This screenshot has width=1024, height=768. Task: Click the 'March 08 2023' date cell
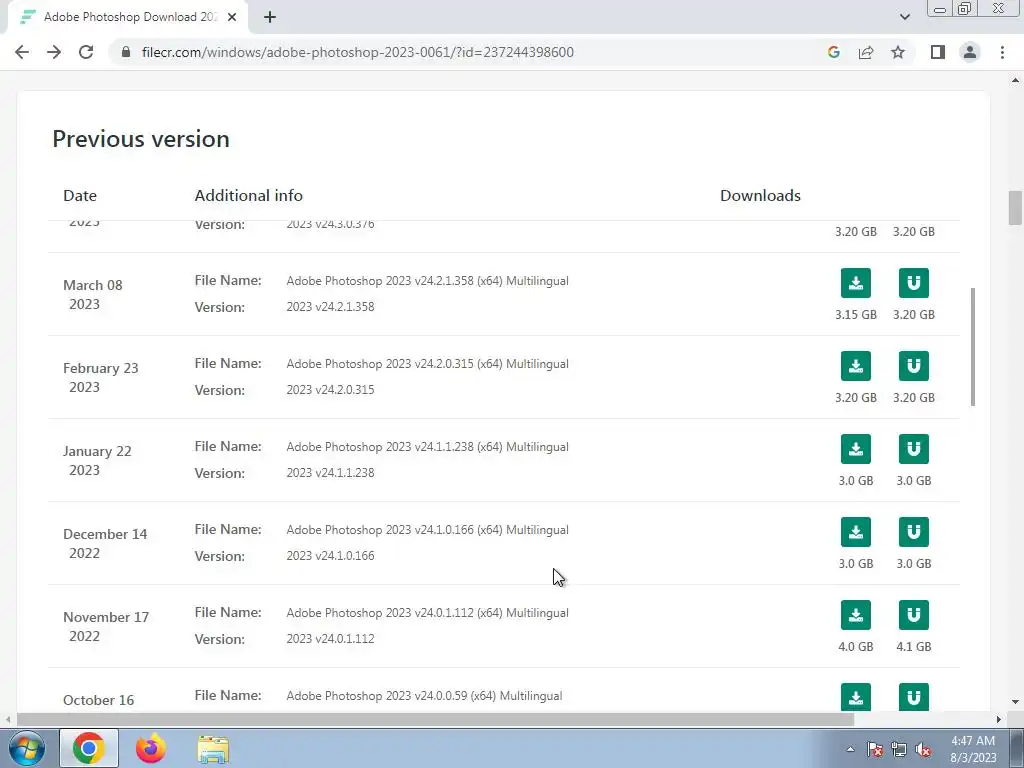(x=93, y=295)
